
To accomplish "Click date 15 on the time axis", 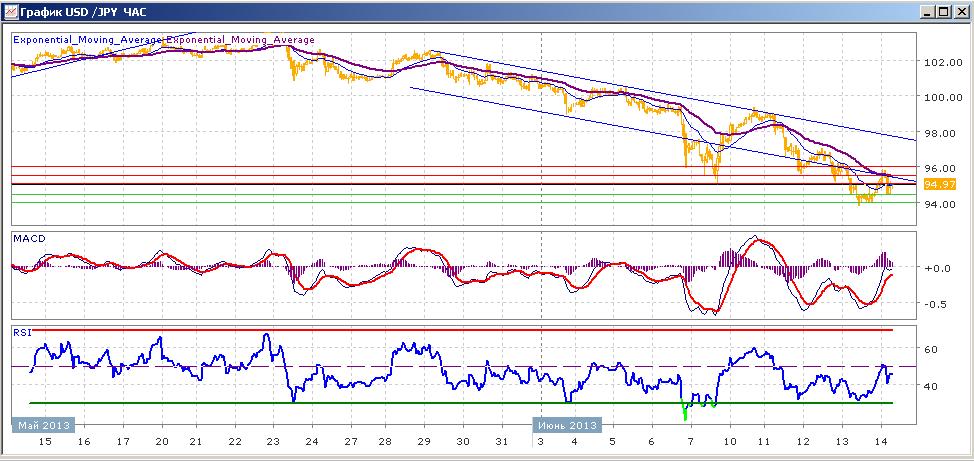I will coord(45,442).
